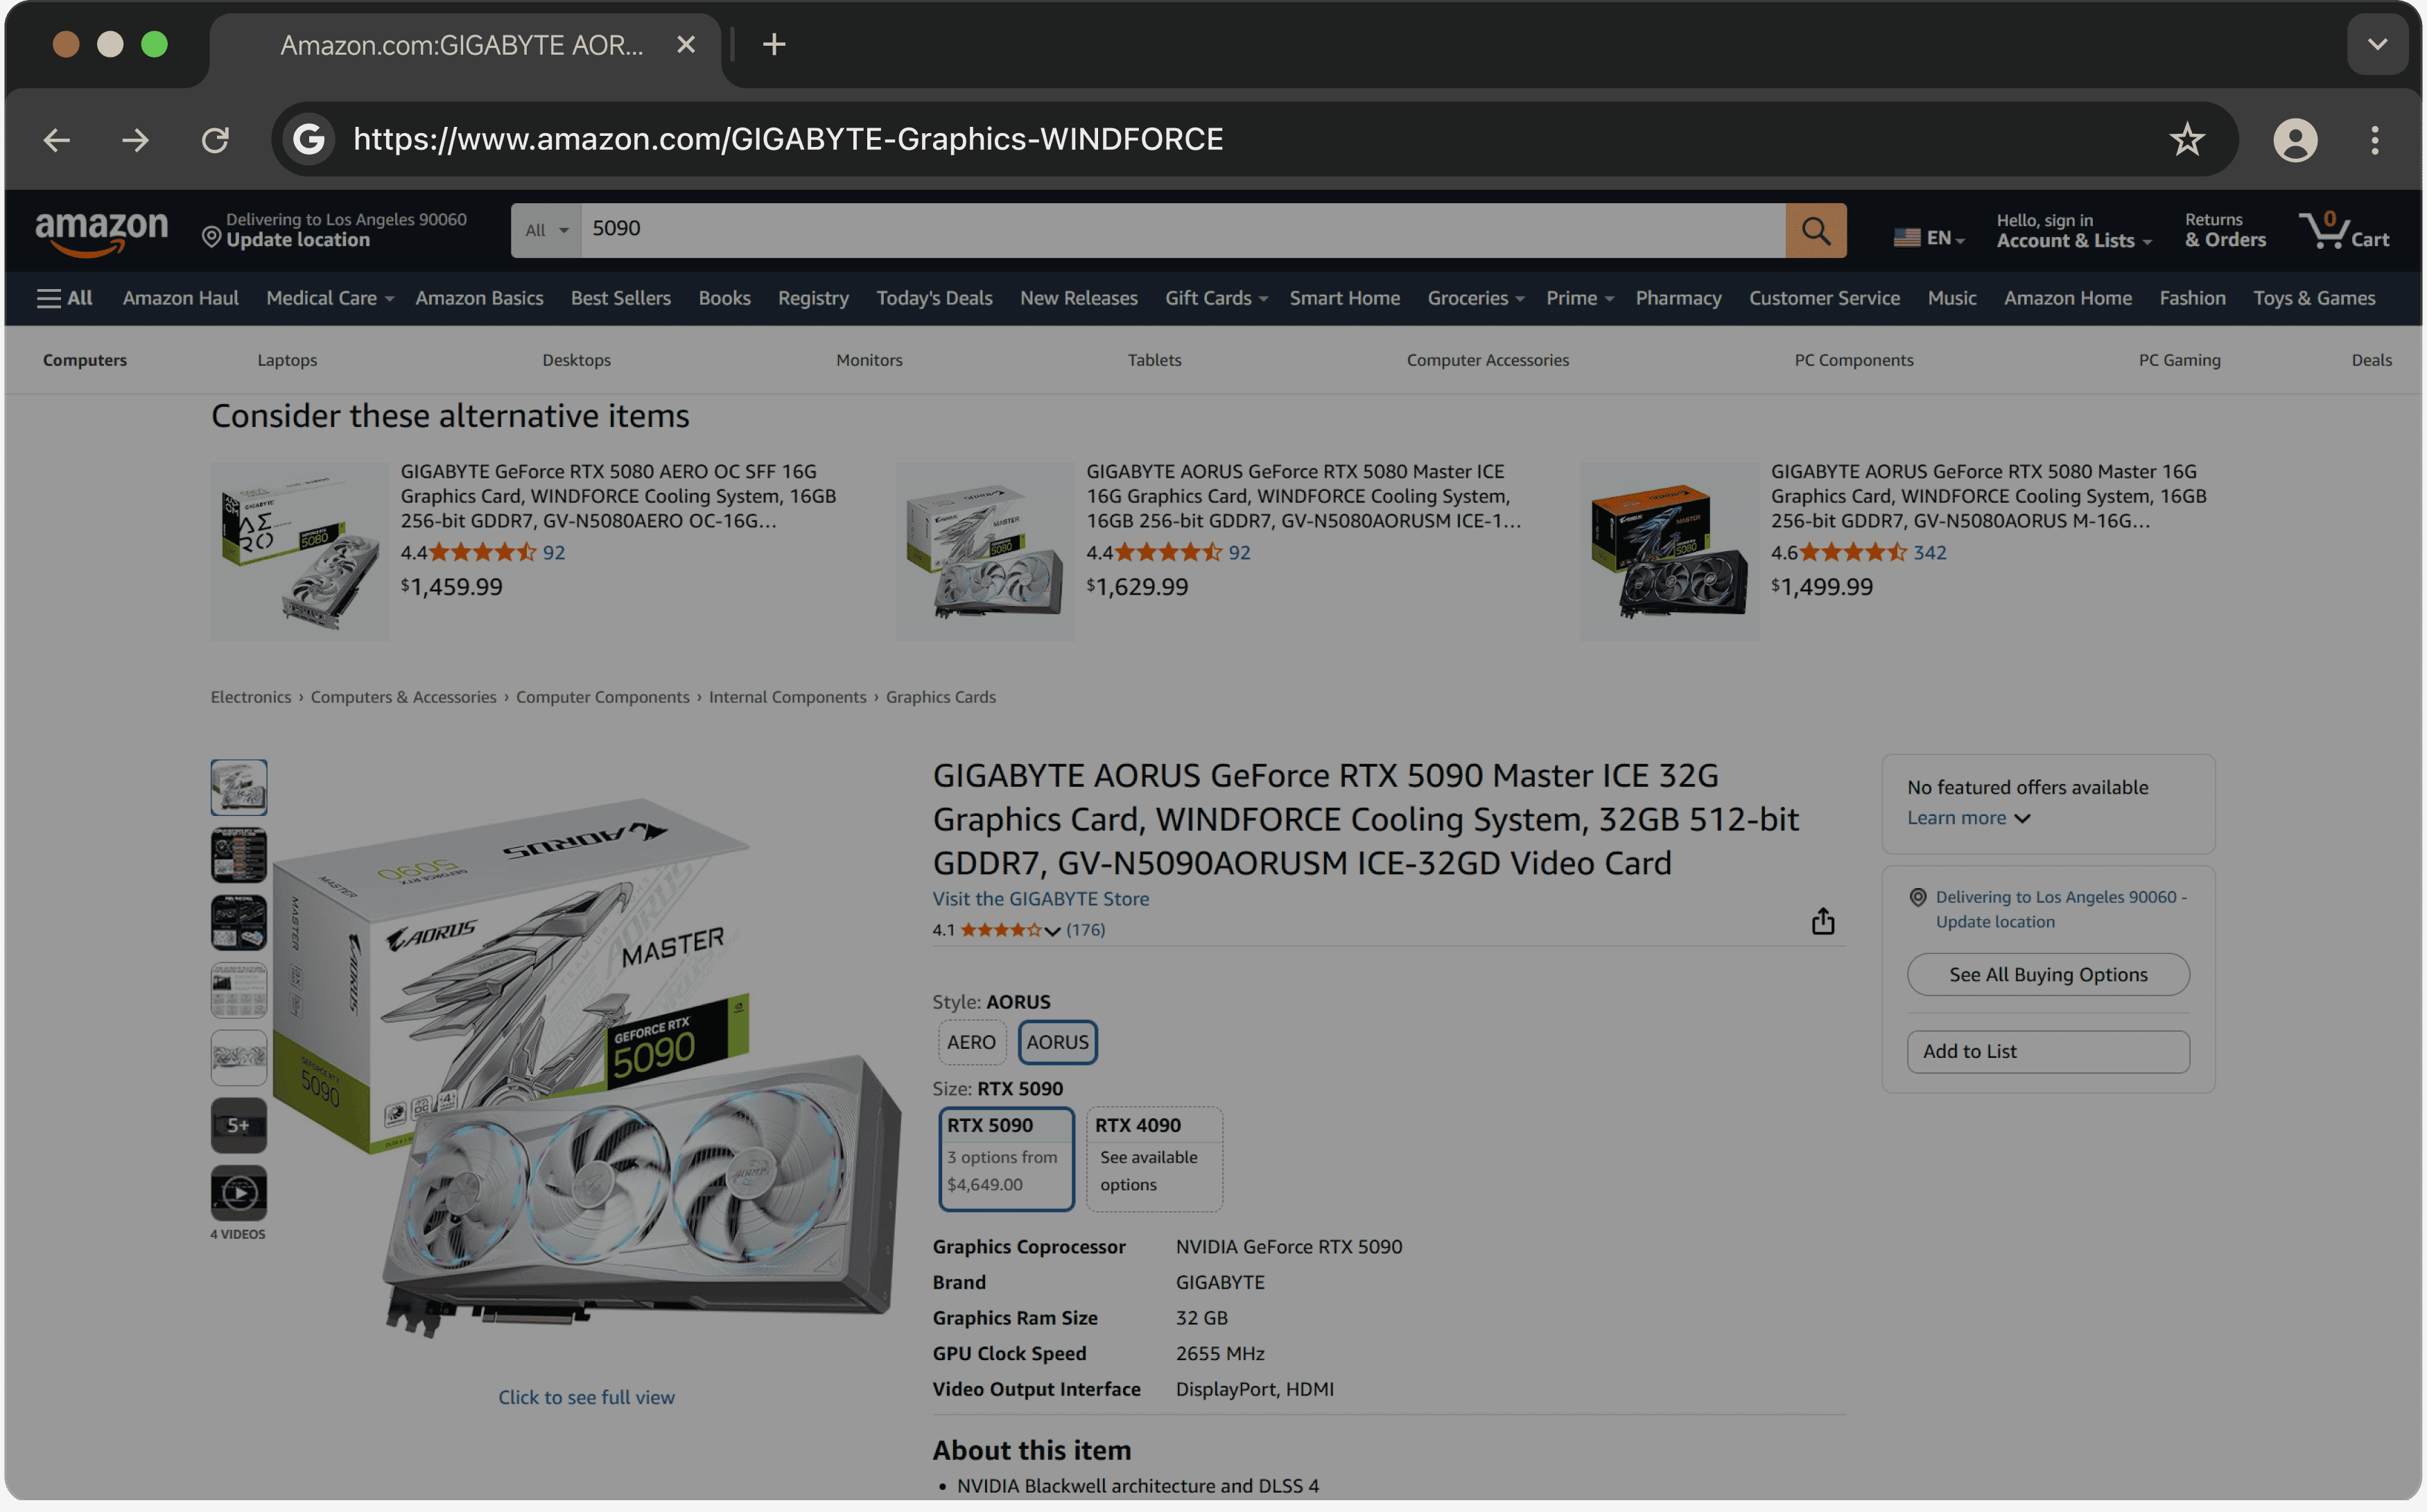Open the All search category dropdown

[546, 231]
